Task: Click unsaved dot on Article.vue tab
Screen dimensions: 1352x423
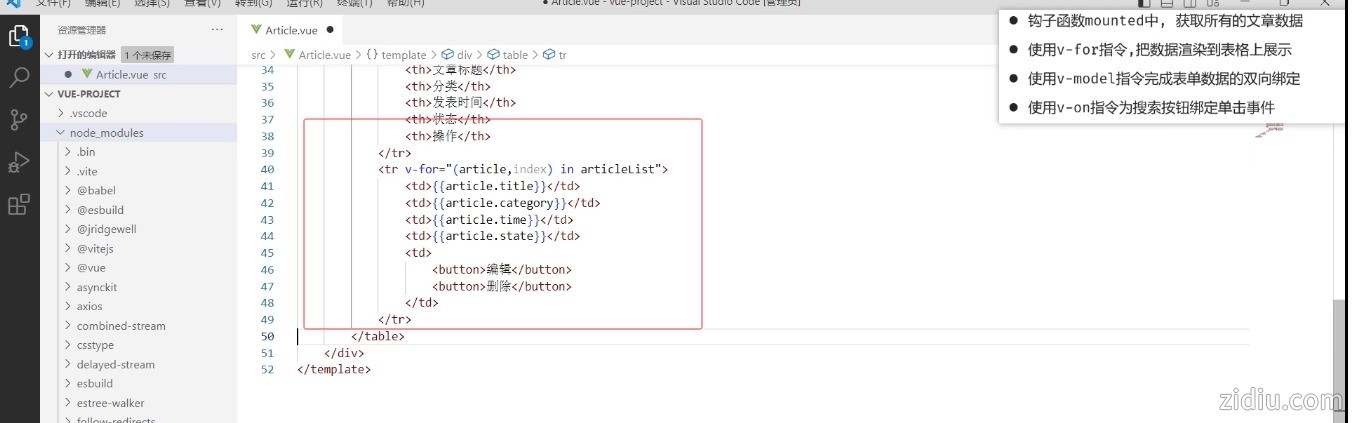Action: pyautogui.click(x=330, y=30)
